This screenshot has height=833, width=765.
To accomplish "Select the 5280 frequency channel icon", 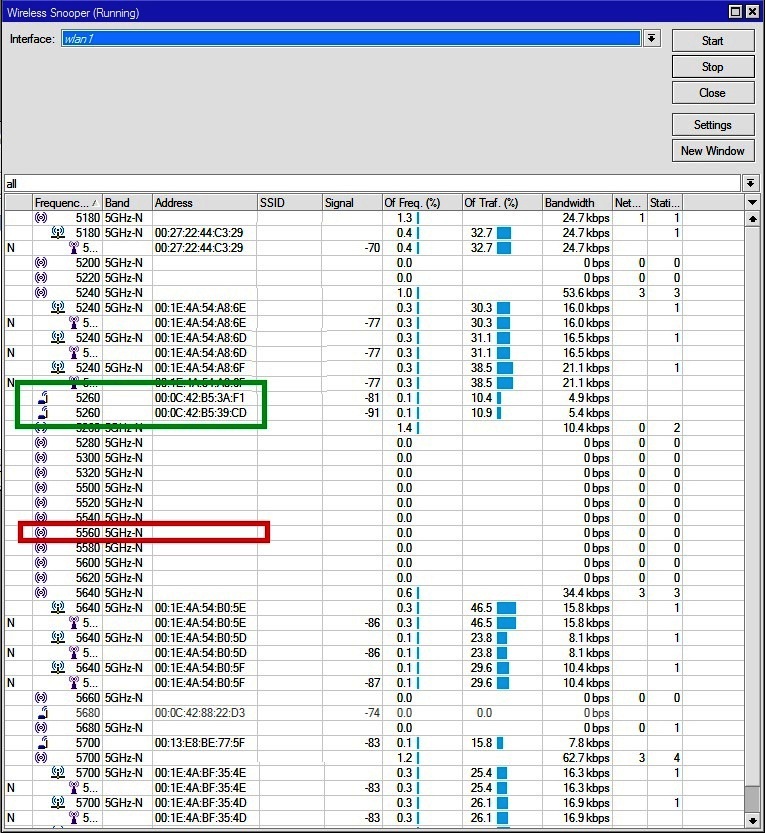I will click(41, 443).
